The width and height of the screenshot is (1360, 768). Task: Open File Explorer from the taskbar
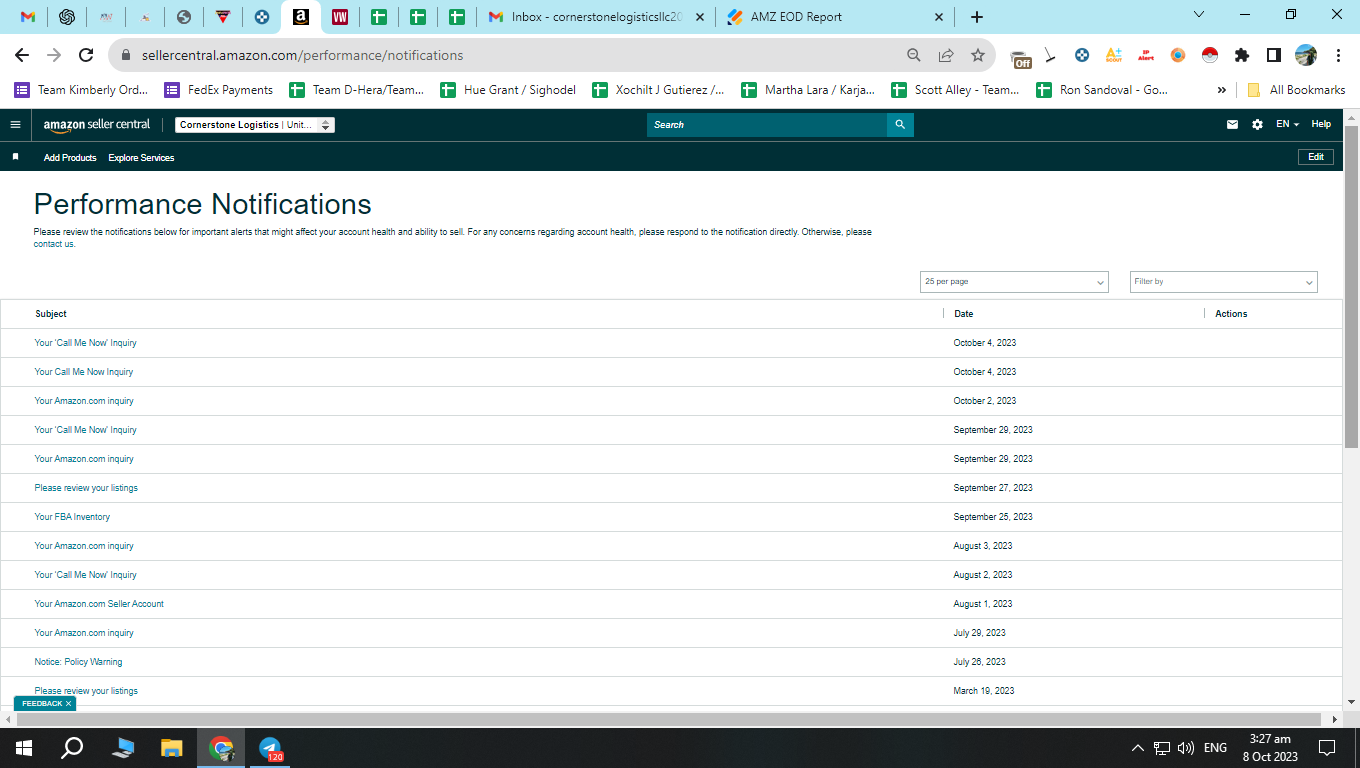[x=172, y=748]
